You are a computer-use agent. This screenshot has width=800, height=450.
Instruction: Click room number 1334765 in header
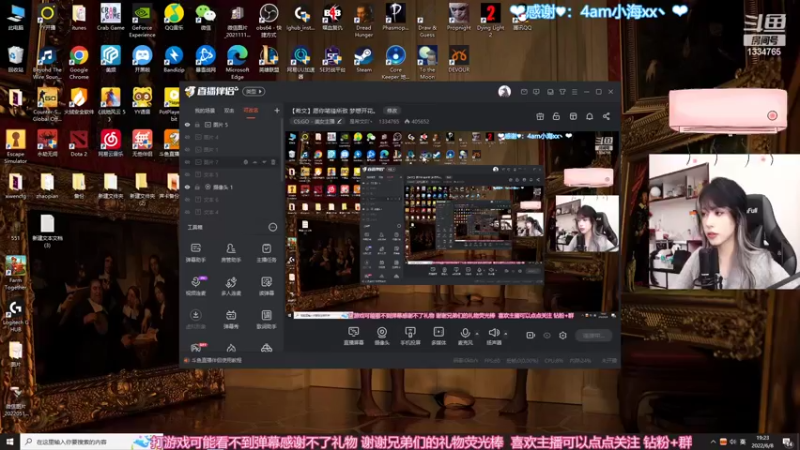tap(389, 121)
